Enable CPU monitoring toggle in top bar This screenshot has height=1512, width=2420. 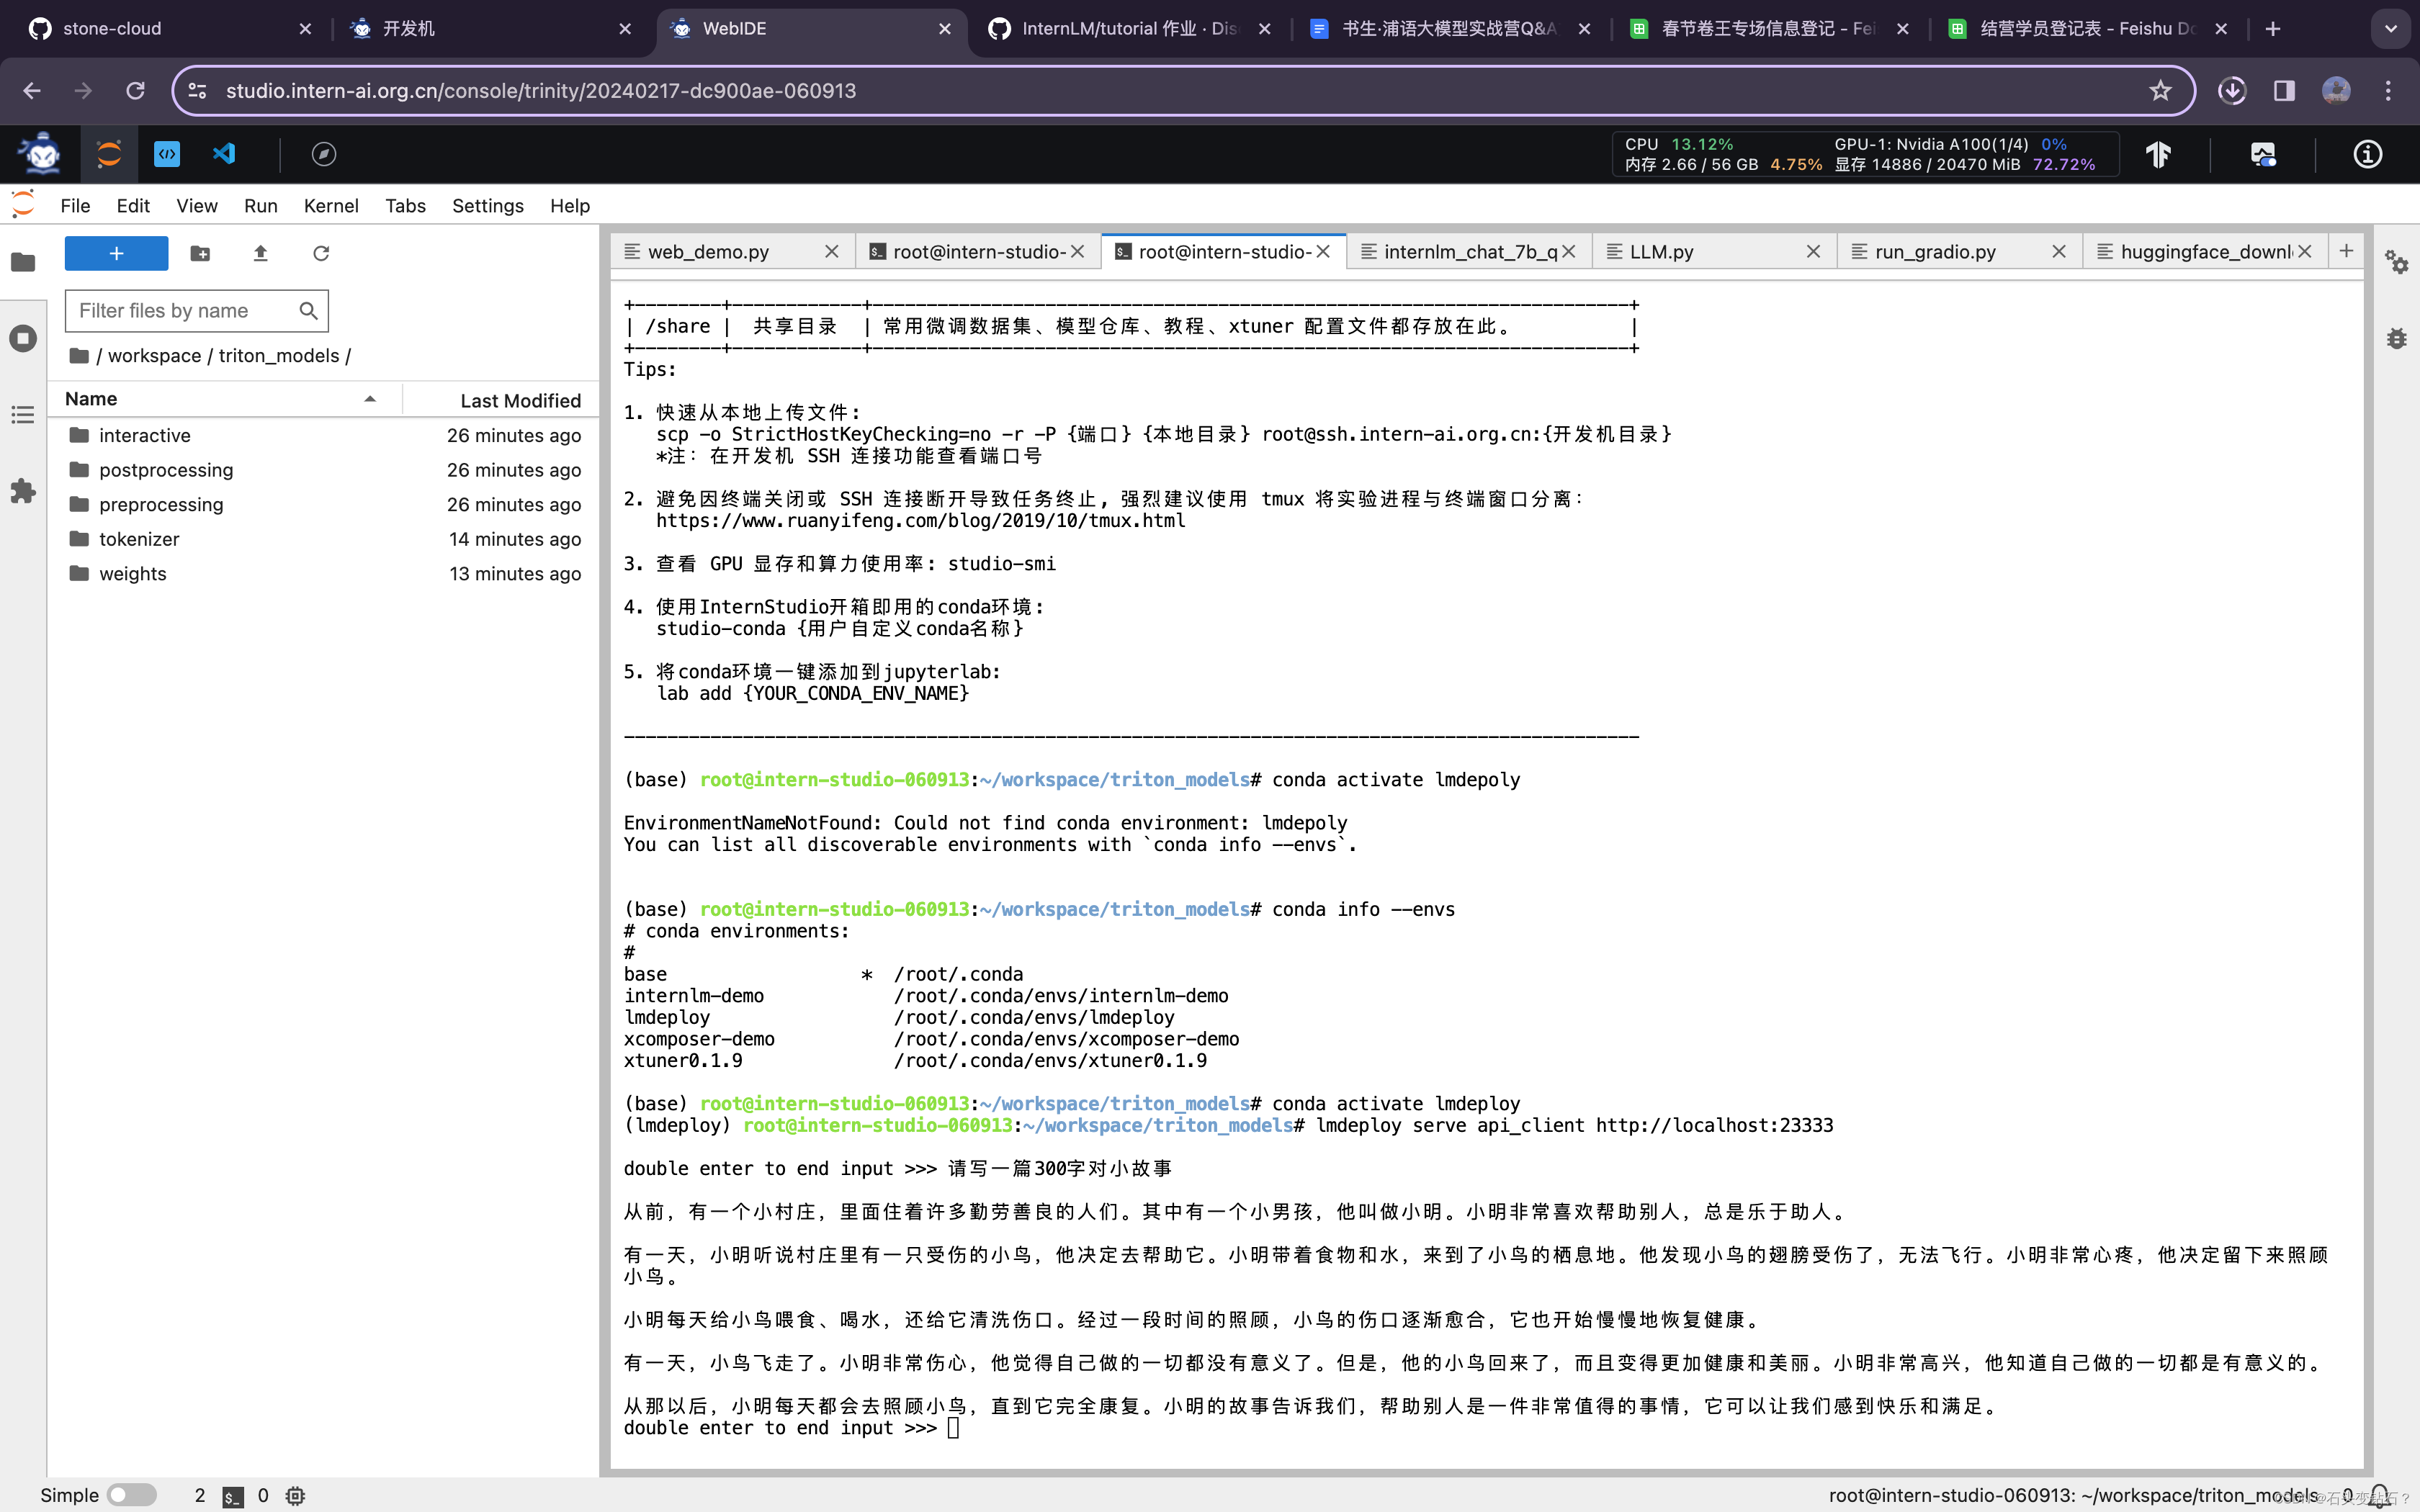pyautogui.click(x=2262, y=153)
